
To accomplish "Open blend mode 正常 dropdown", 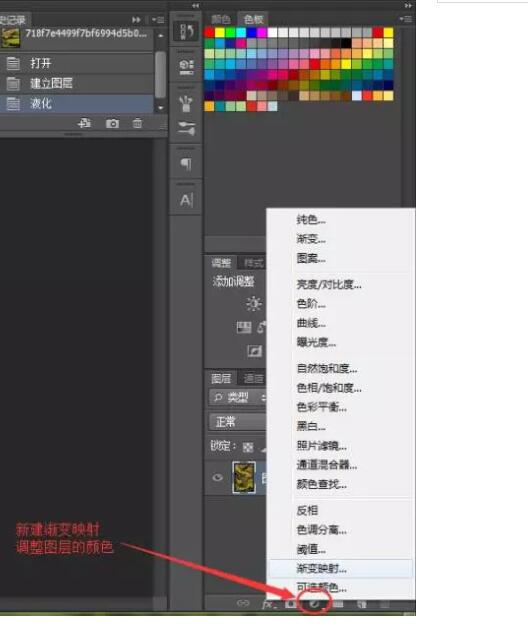I will tap(237, 422).
